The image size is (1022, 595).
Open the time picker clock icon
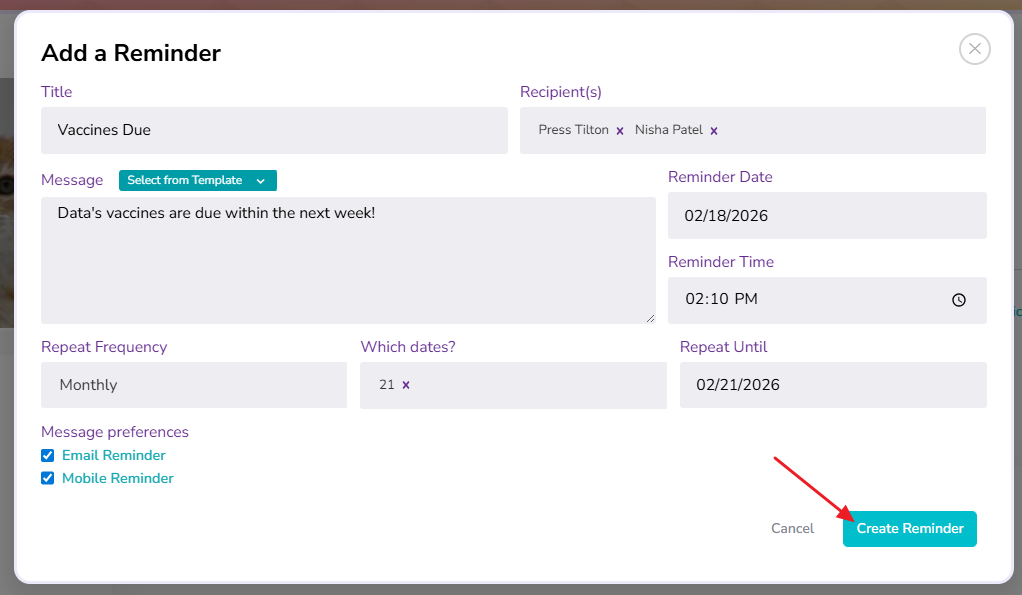pos(958,300)
